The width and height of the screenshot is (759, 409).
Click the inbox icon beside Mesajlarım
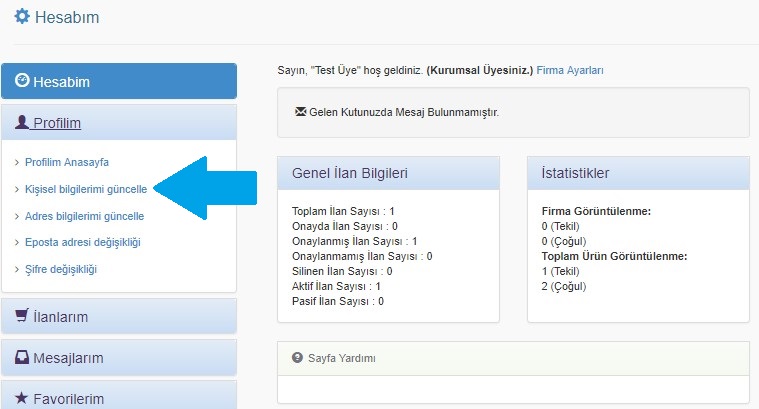pyautogui.click(x=22, y=357)
